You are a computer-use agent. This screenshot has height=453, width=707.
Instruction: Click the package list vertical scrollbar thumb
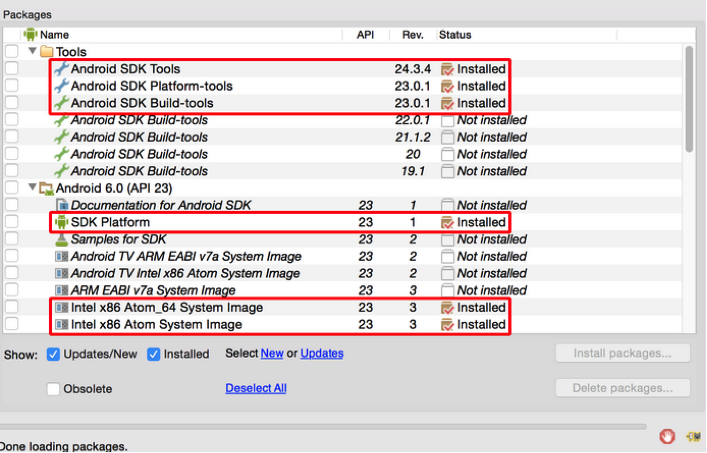point(689,99)
